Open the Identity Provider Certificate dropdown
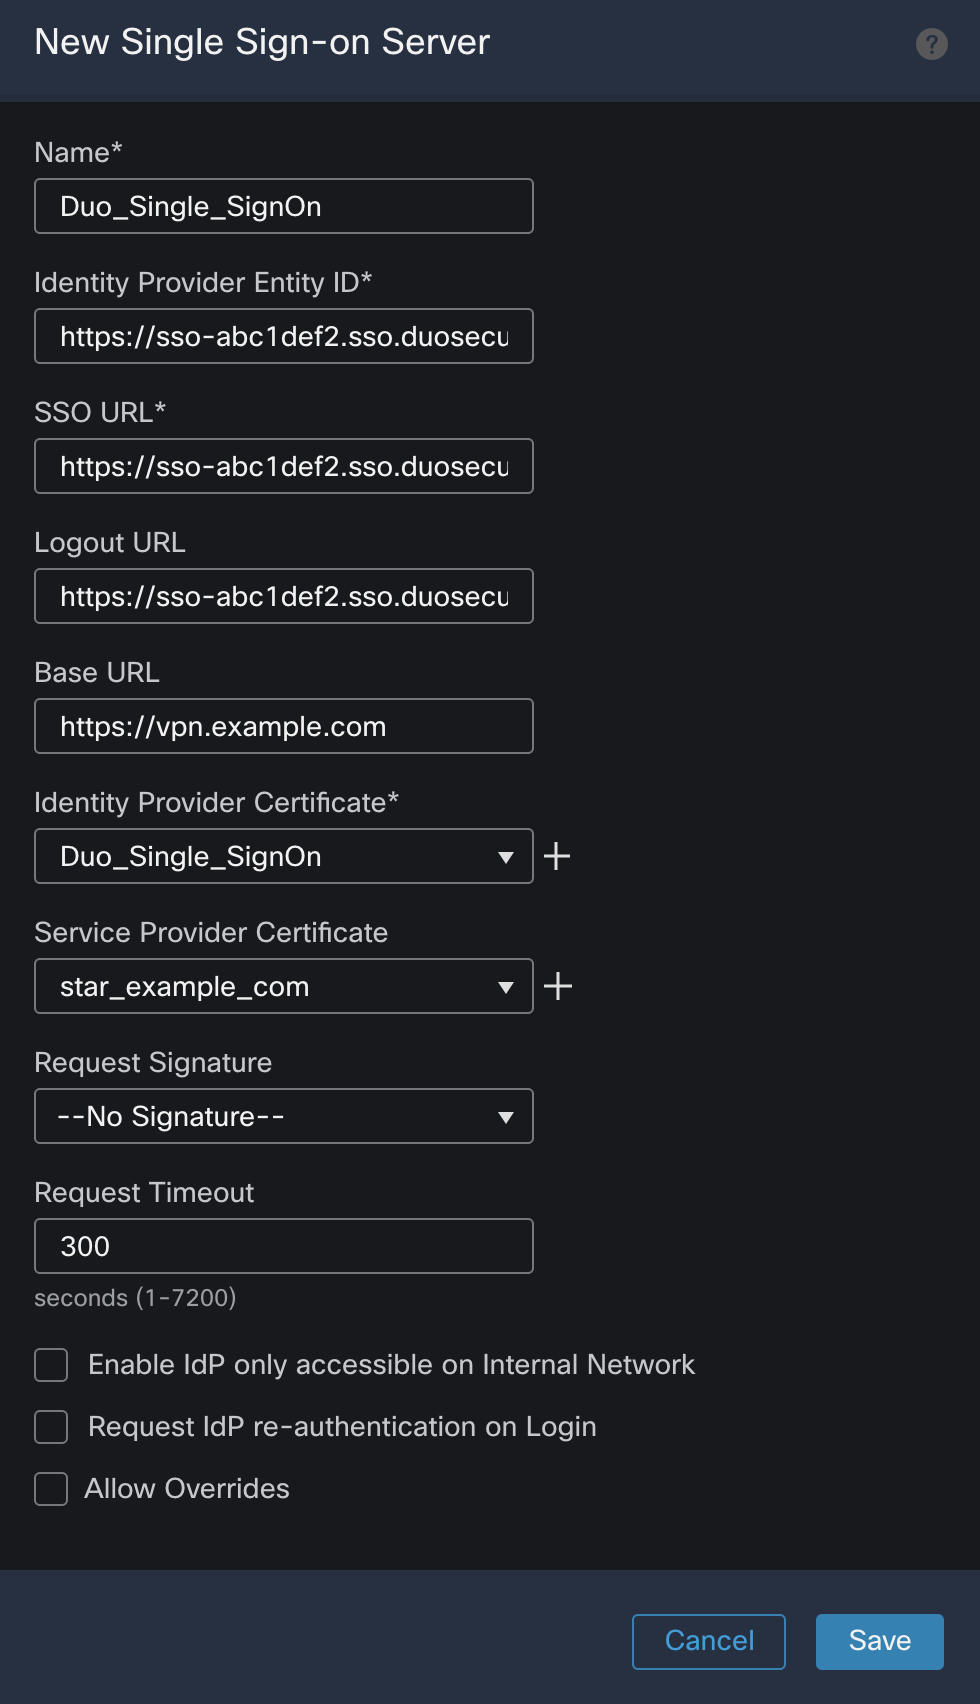The height and width of the screenshot is (1704, 980). click(506, 856)
